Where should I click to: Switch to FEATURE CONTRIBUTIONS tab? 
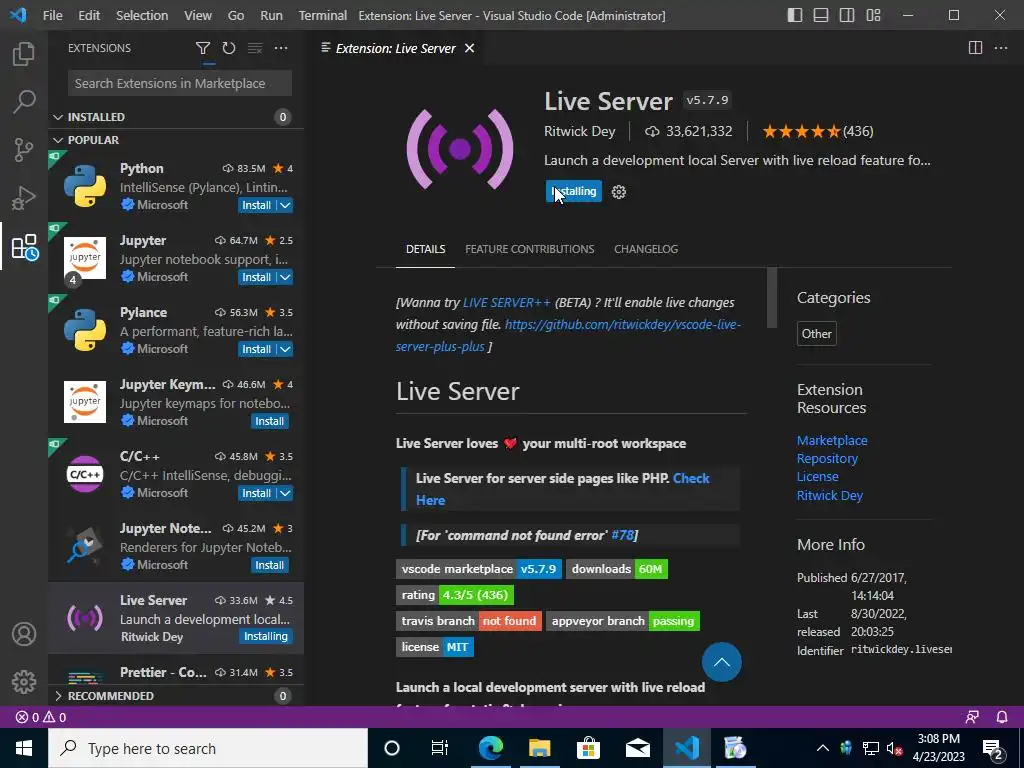[x=530, y=249]
